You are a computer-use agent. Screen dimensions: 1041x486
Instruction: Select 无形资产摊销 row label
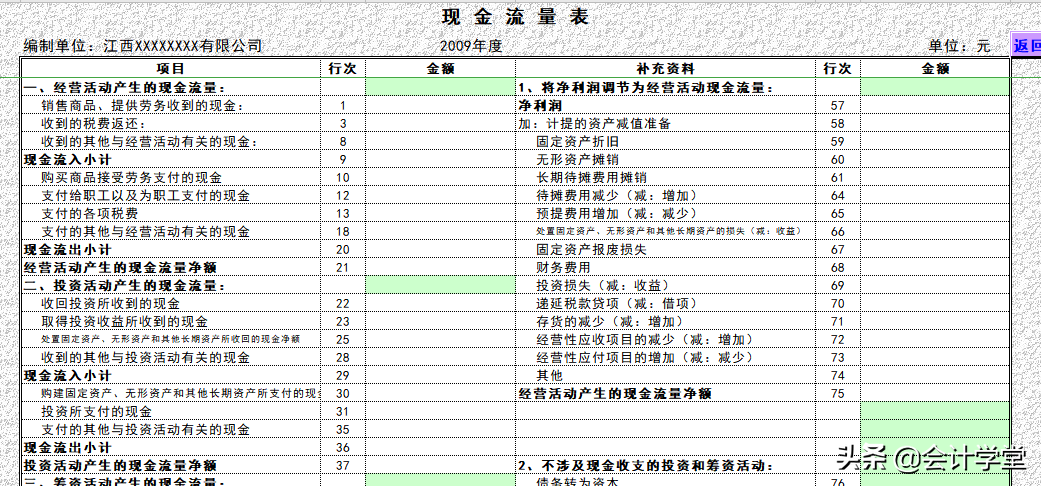click(578, 159)
